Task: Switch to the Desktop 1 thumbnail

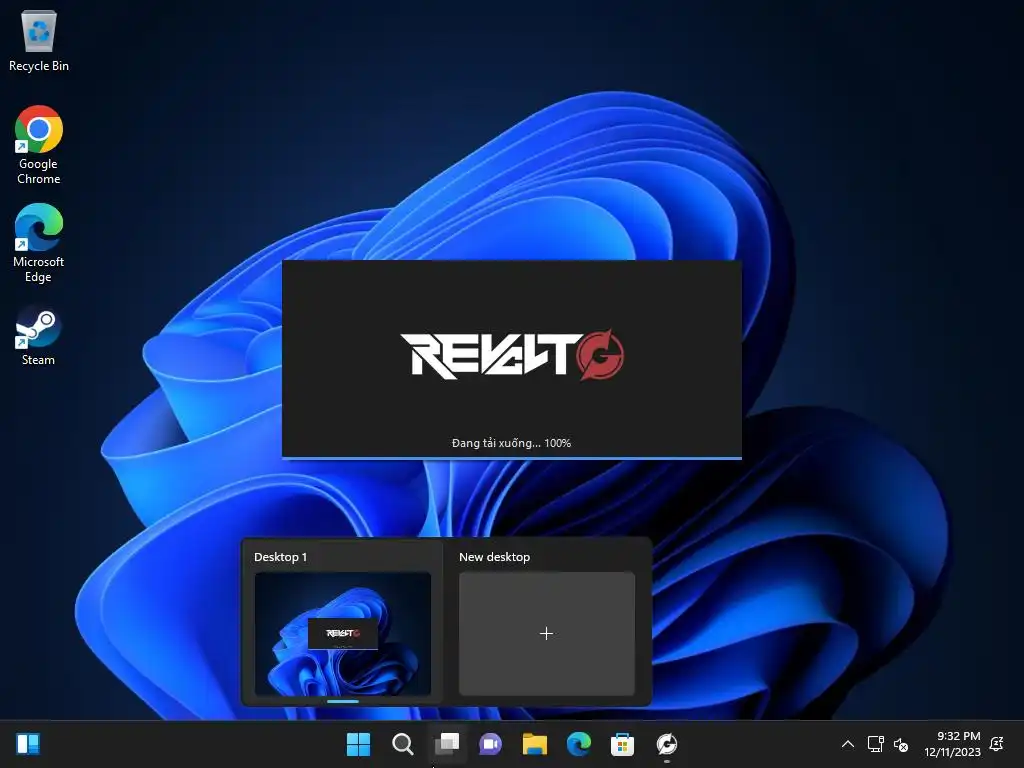Action: [x=343, y=633]
